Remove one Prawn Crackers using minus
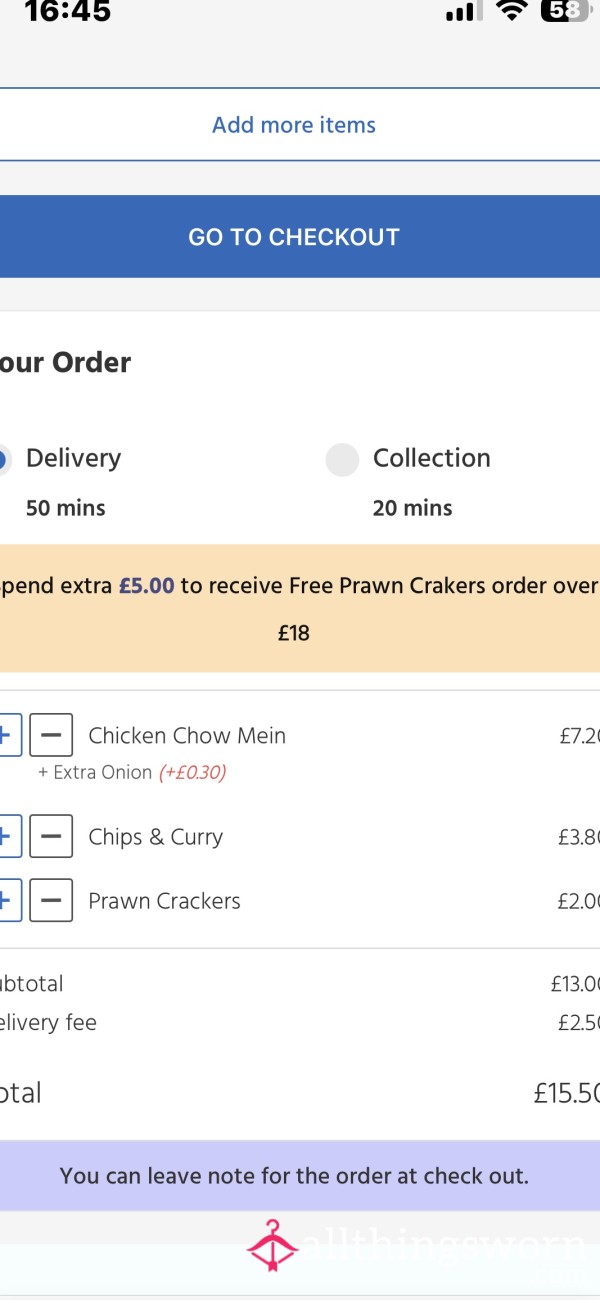600x1300 pixels. pos(51,901)
